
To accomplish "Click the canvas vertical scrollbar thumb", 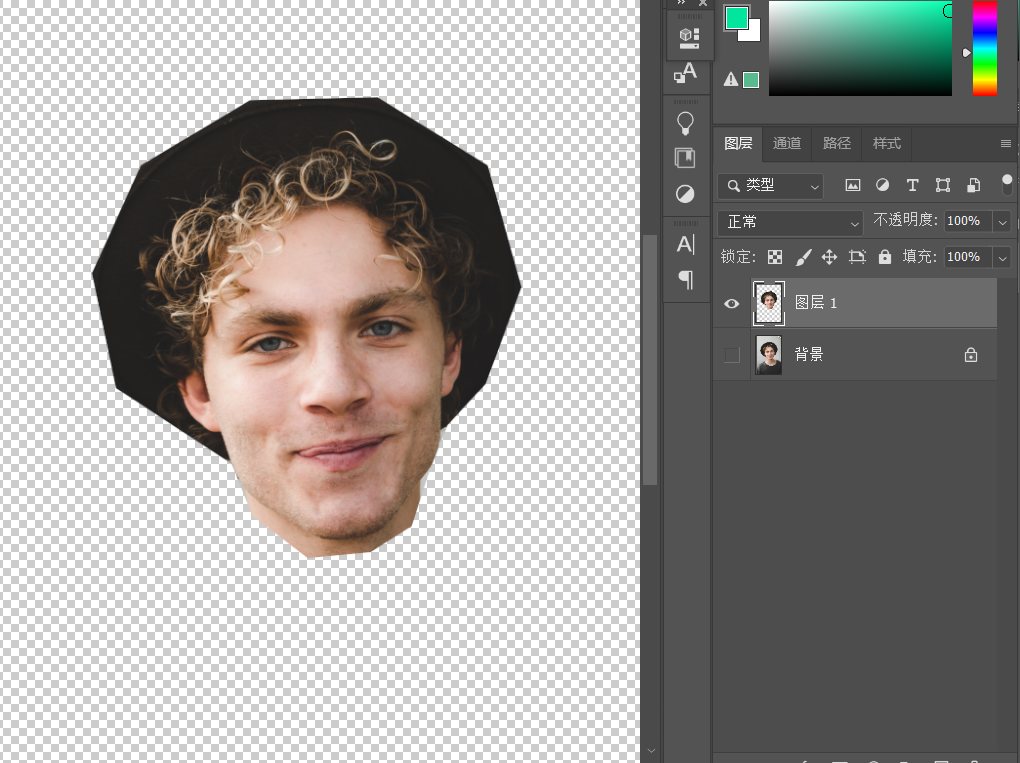I will (x=650, y=360).
